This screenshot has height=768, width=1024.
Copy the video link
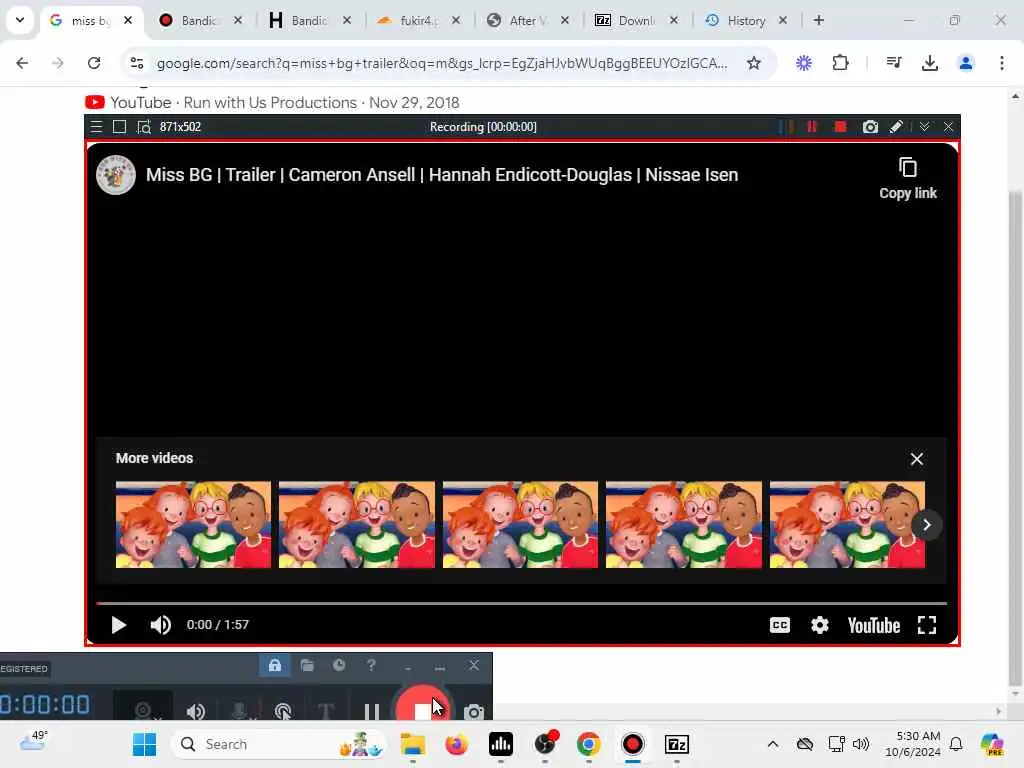coord(908,178)
